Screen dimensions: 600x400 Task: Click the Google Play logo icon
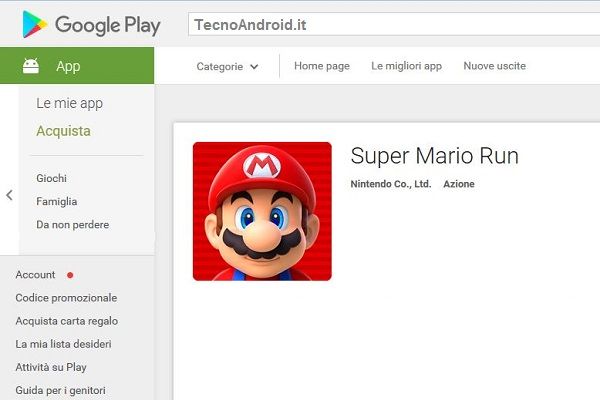click(35, 25)
